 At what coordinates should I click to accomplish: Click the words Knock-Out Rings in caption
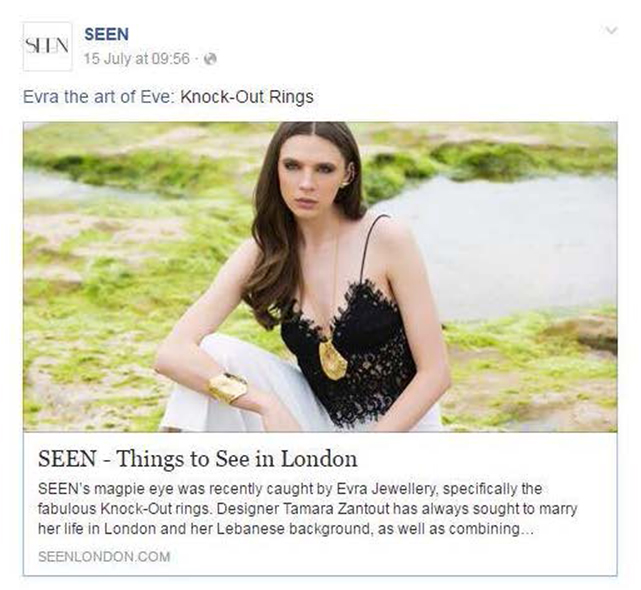pyautogui.click(x=247, y=97)
